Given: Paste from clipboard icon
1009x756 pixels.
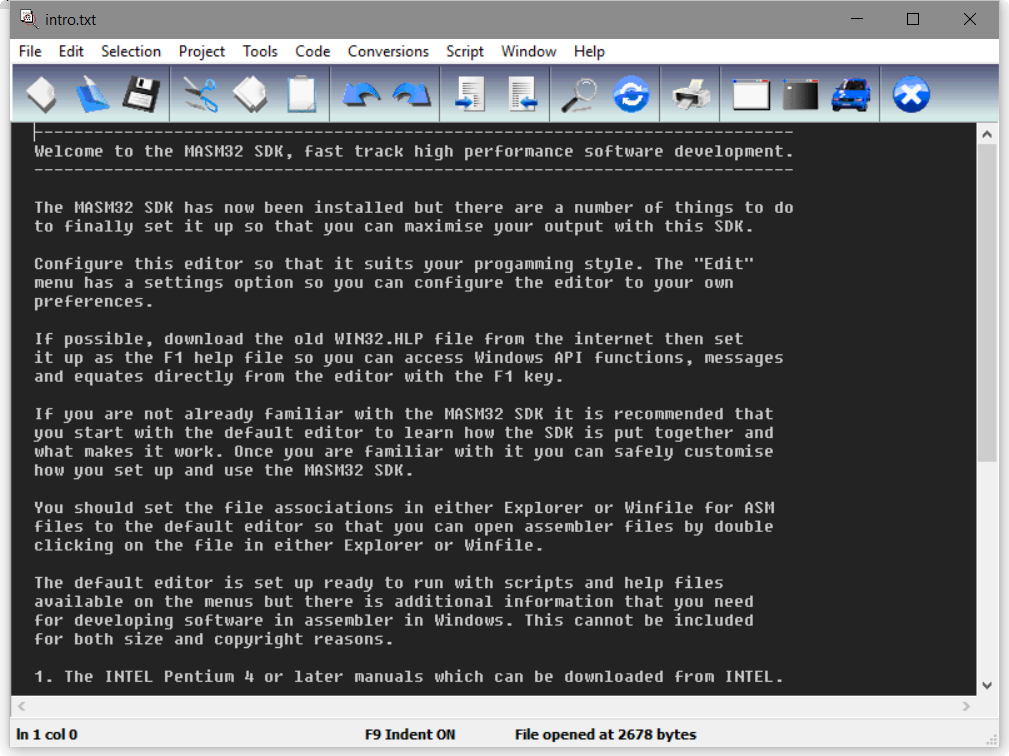Looking at the screenshot, I should click(x=301, y=95).
